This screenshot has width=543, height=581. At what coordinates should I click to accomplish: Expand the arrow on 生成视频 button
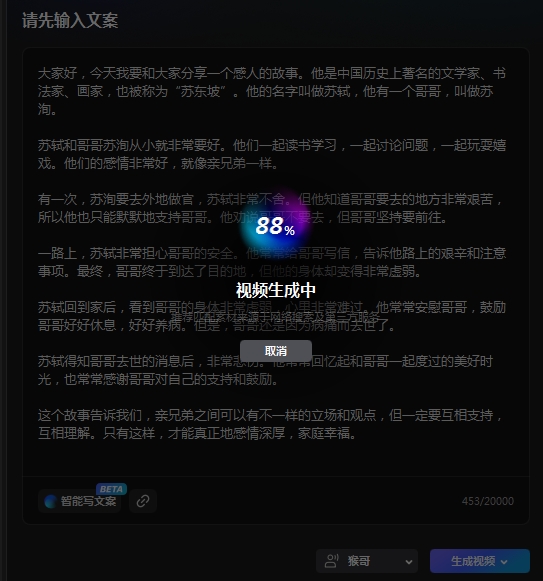pos(504,562)
